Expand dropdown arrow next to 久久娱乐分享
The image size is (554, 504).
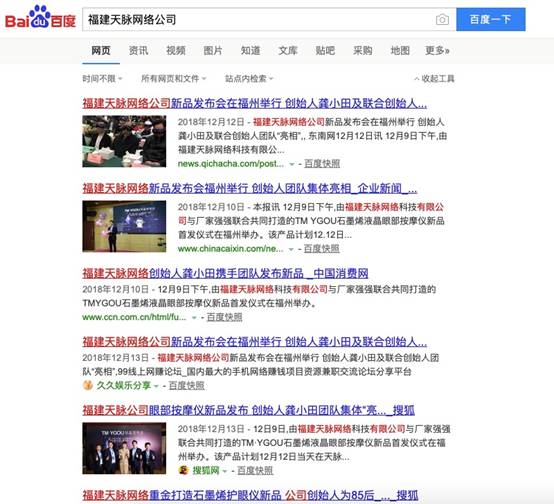coord(156,386)
